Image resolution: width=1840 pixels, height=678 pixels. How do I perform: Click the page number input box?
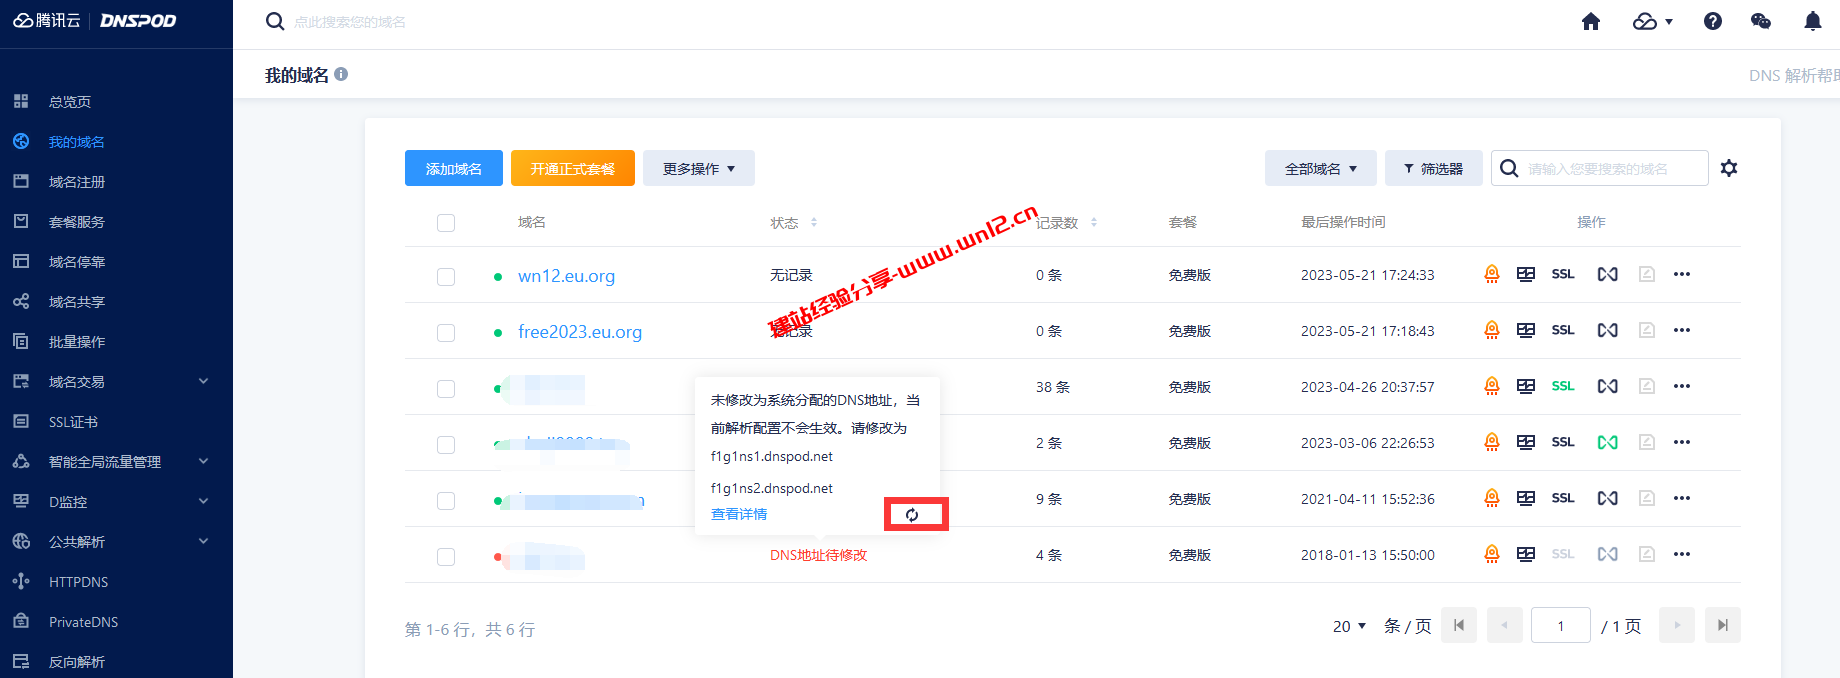tap(1561, 626)
